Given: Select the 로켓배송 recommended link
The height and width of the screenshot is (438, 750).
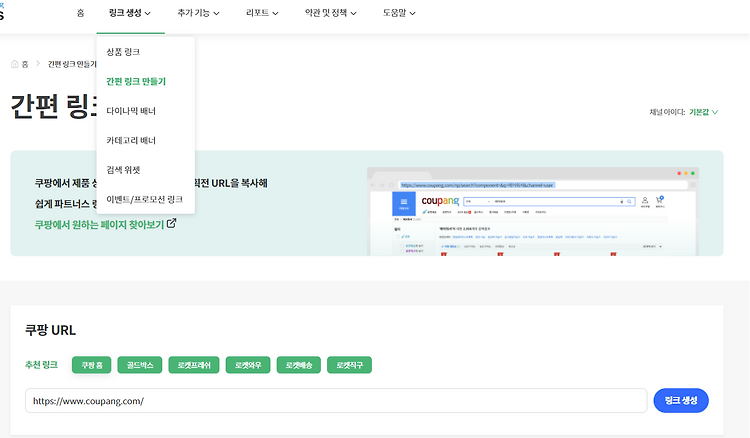Looking at the screenshot, I should tap(298, 365).
